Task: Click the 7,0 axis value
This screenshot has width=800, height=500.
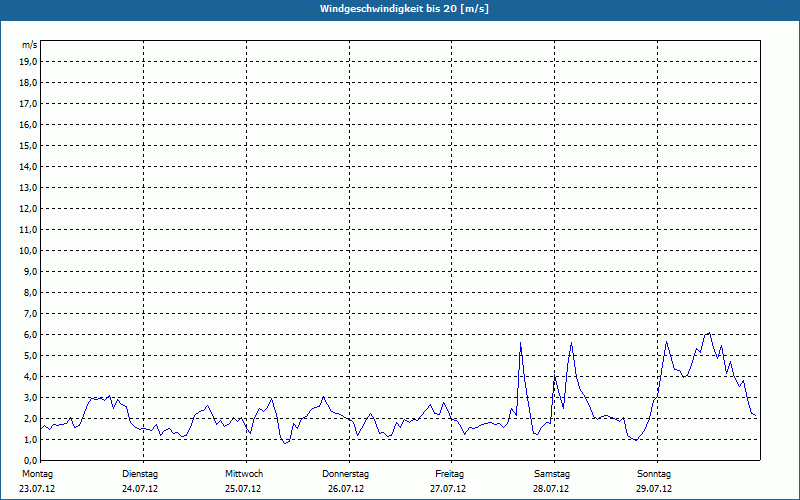Action: pyautogui.click(x=30, y=313)
